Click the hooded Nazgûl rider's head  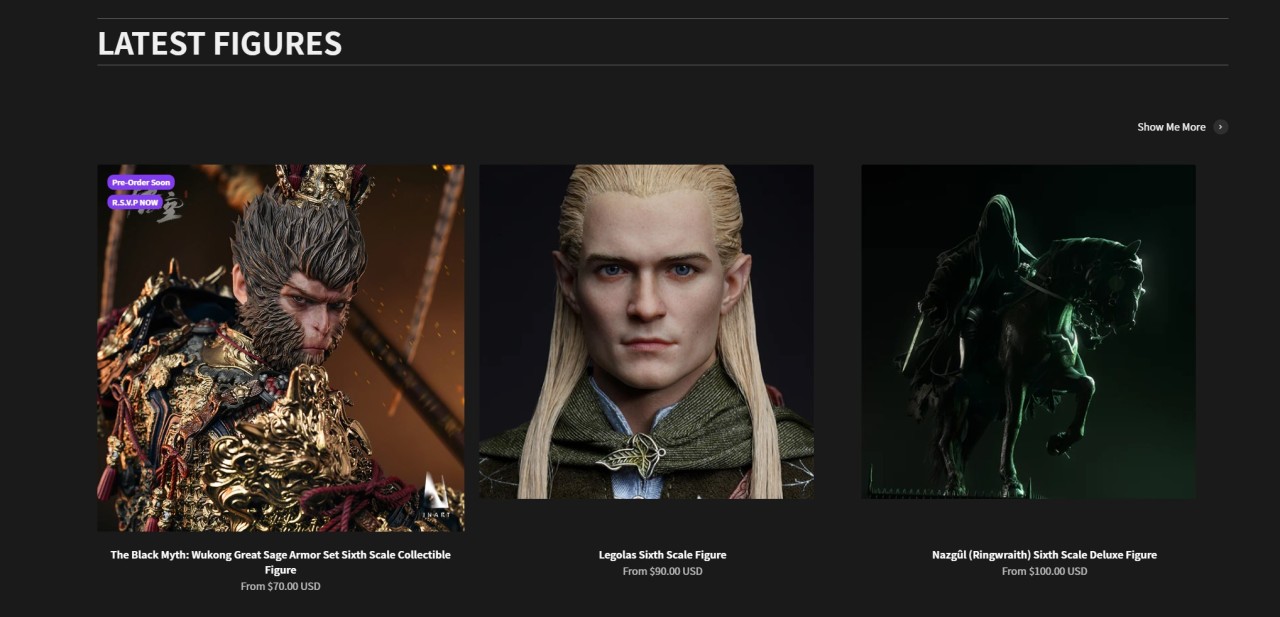993,216
